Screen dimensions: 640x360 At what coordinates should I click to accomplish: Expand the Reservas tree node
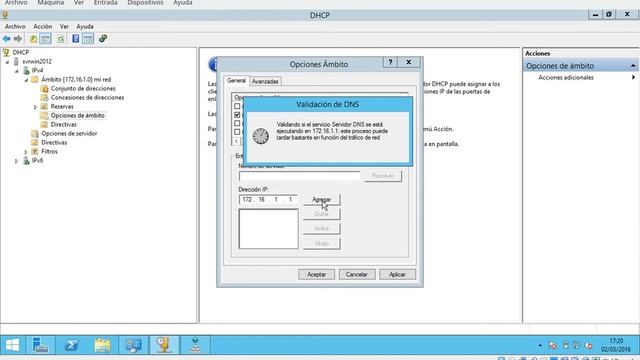click(x=36, y=107)
